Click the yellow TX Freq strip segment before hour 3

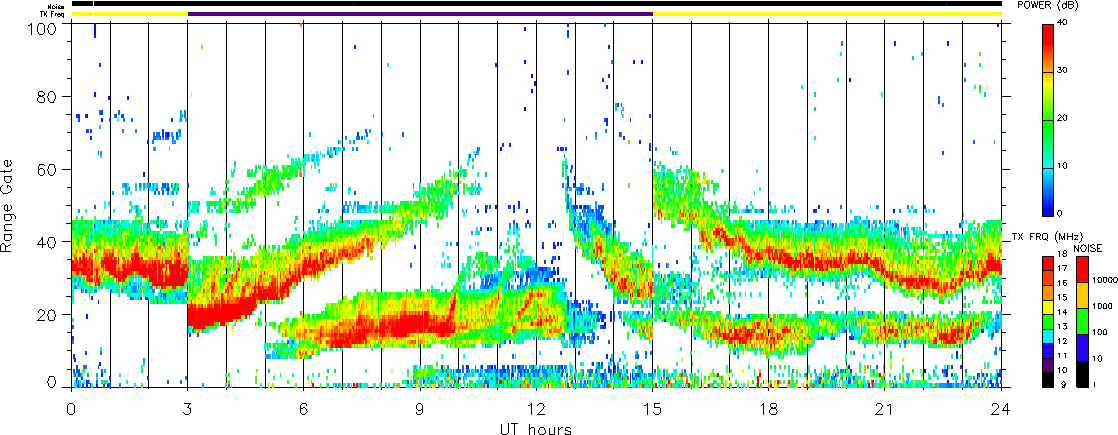coord(130,14)
